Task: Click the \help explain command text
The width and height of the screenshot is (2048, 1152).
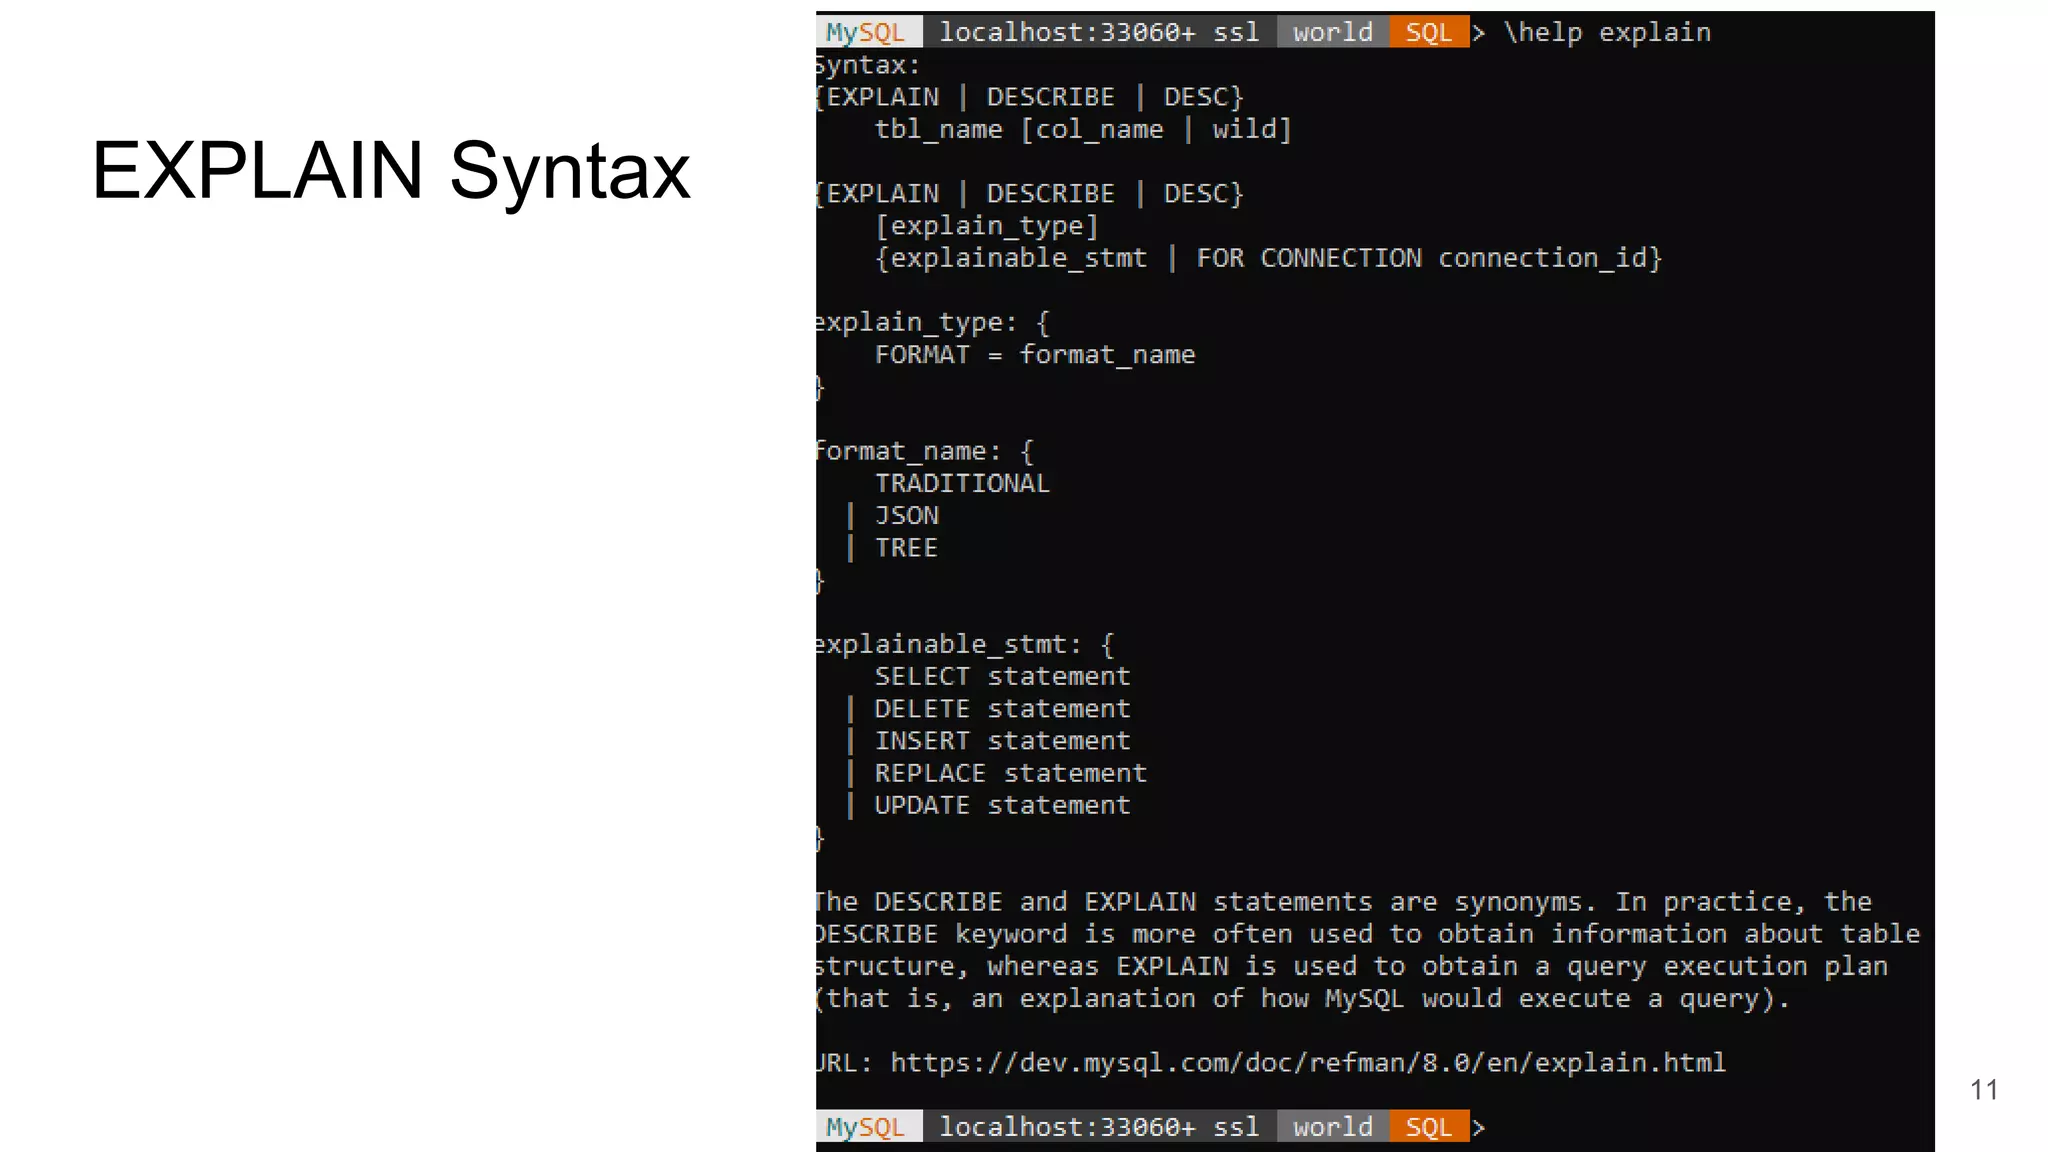Action: click(x=1607, y=32)
